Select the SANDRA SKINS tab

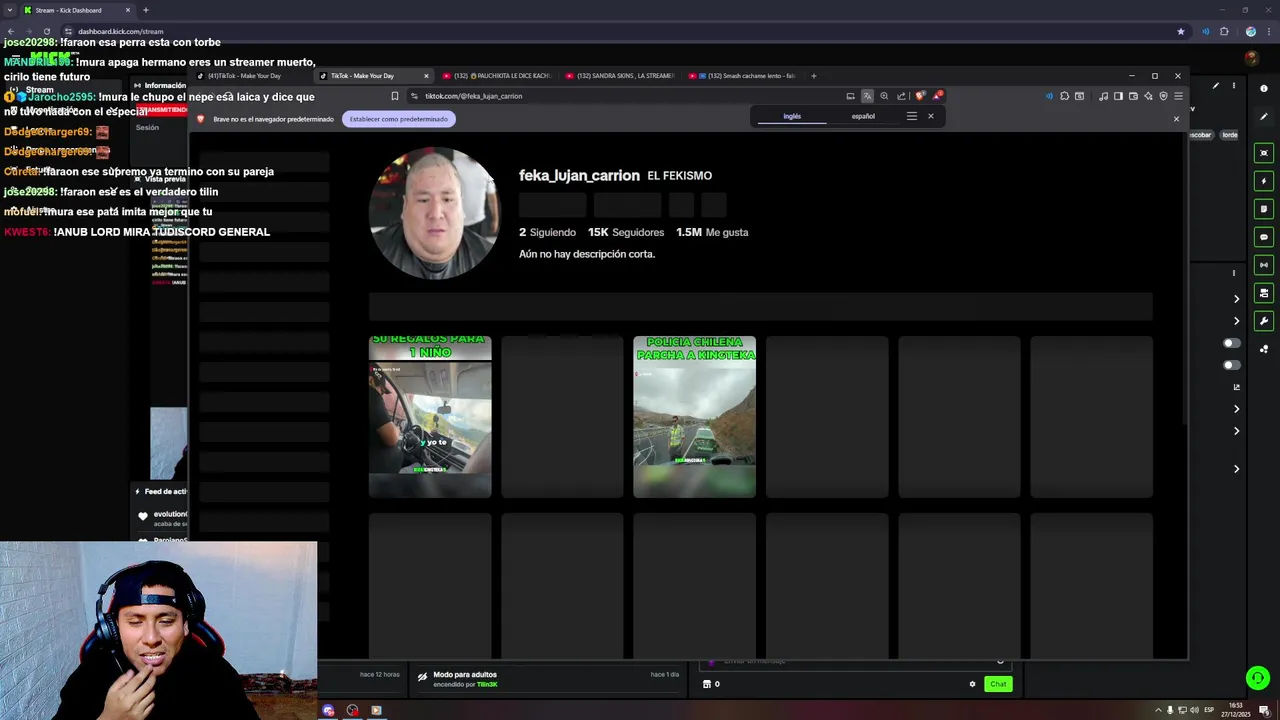pos(618,76)
